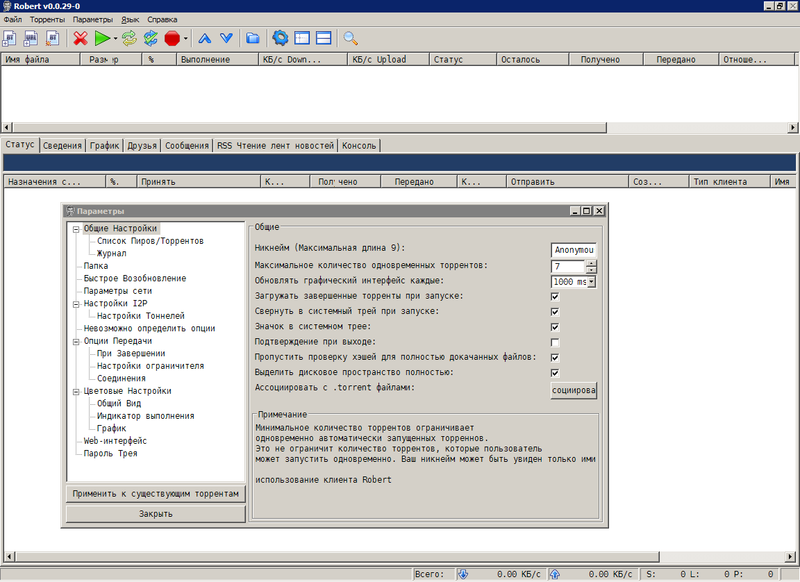
Task: Click Применить к существующим торрентам button
Action: pyautogui.click(x=156, y=494)
